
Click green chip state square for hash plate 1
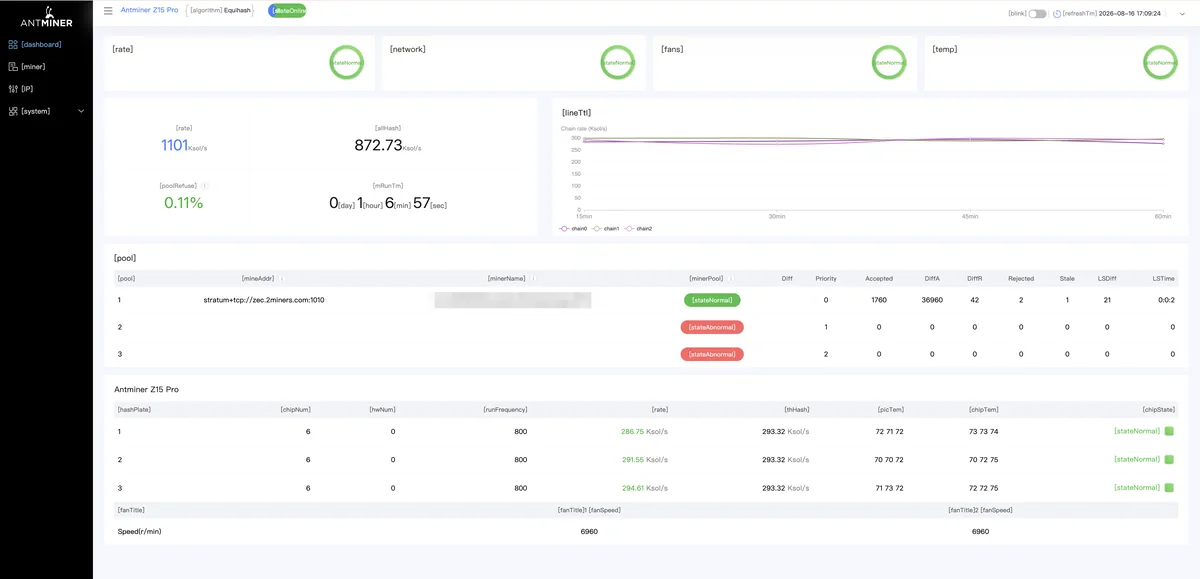(x=1169, y=431)
